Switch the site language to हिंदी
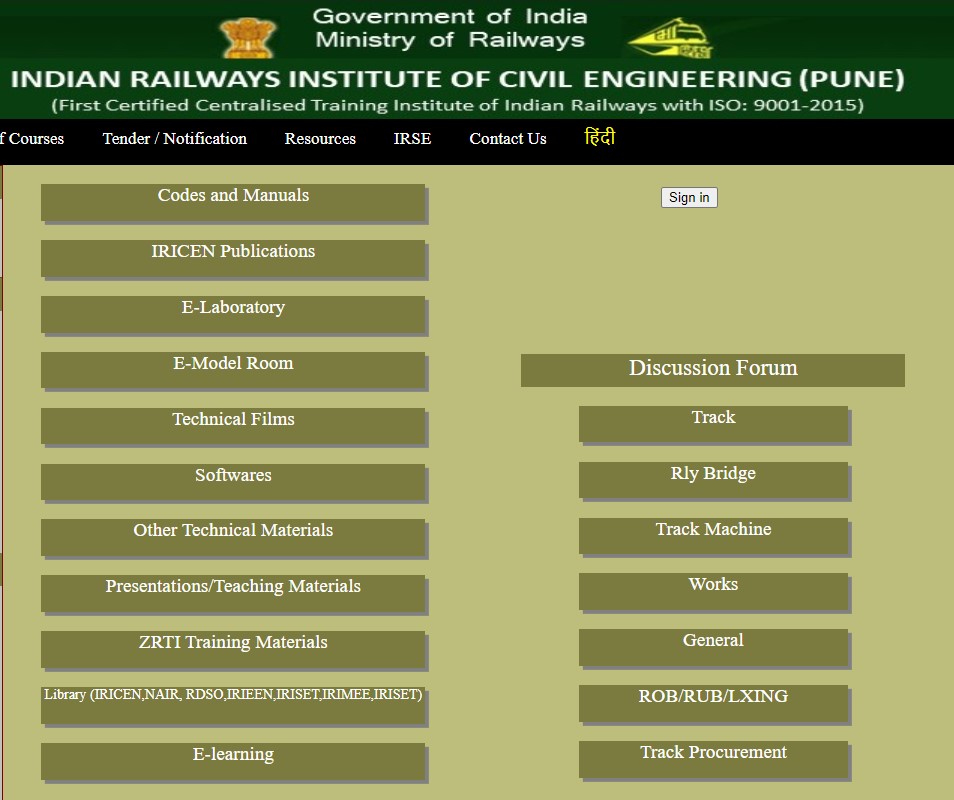 597,138
